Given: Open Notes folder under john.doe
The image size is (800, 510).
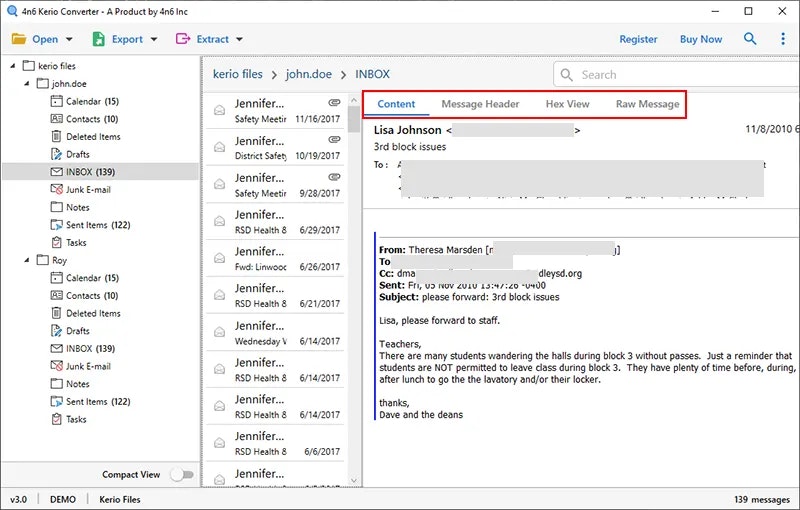Looking at the screenshot, I should tap(70, 207).
